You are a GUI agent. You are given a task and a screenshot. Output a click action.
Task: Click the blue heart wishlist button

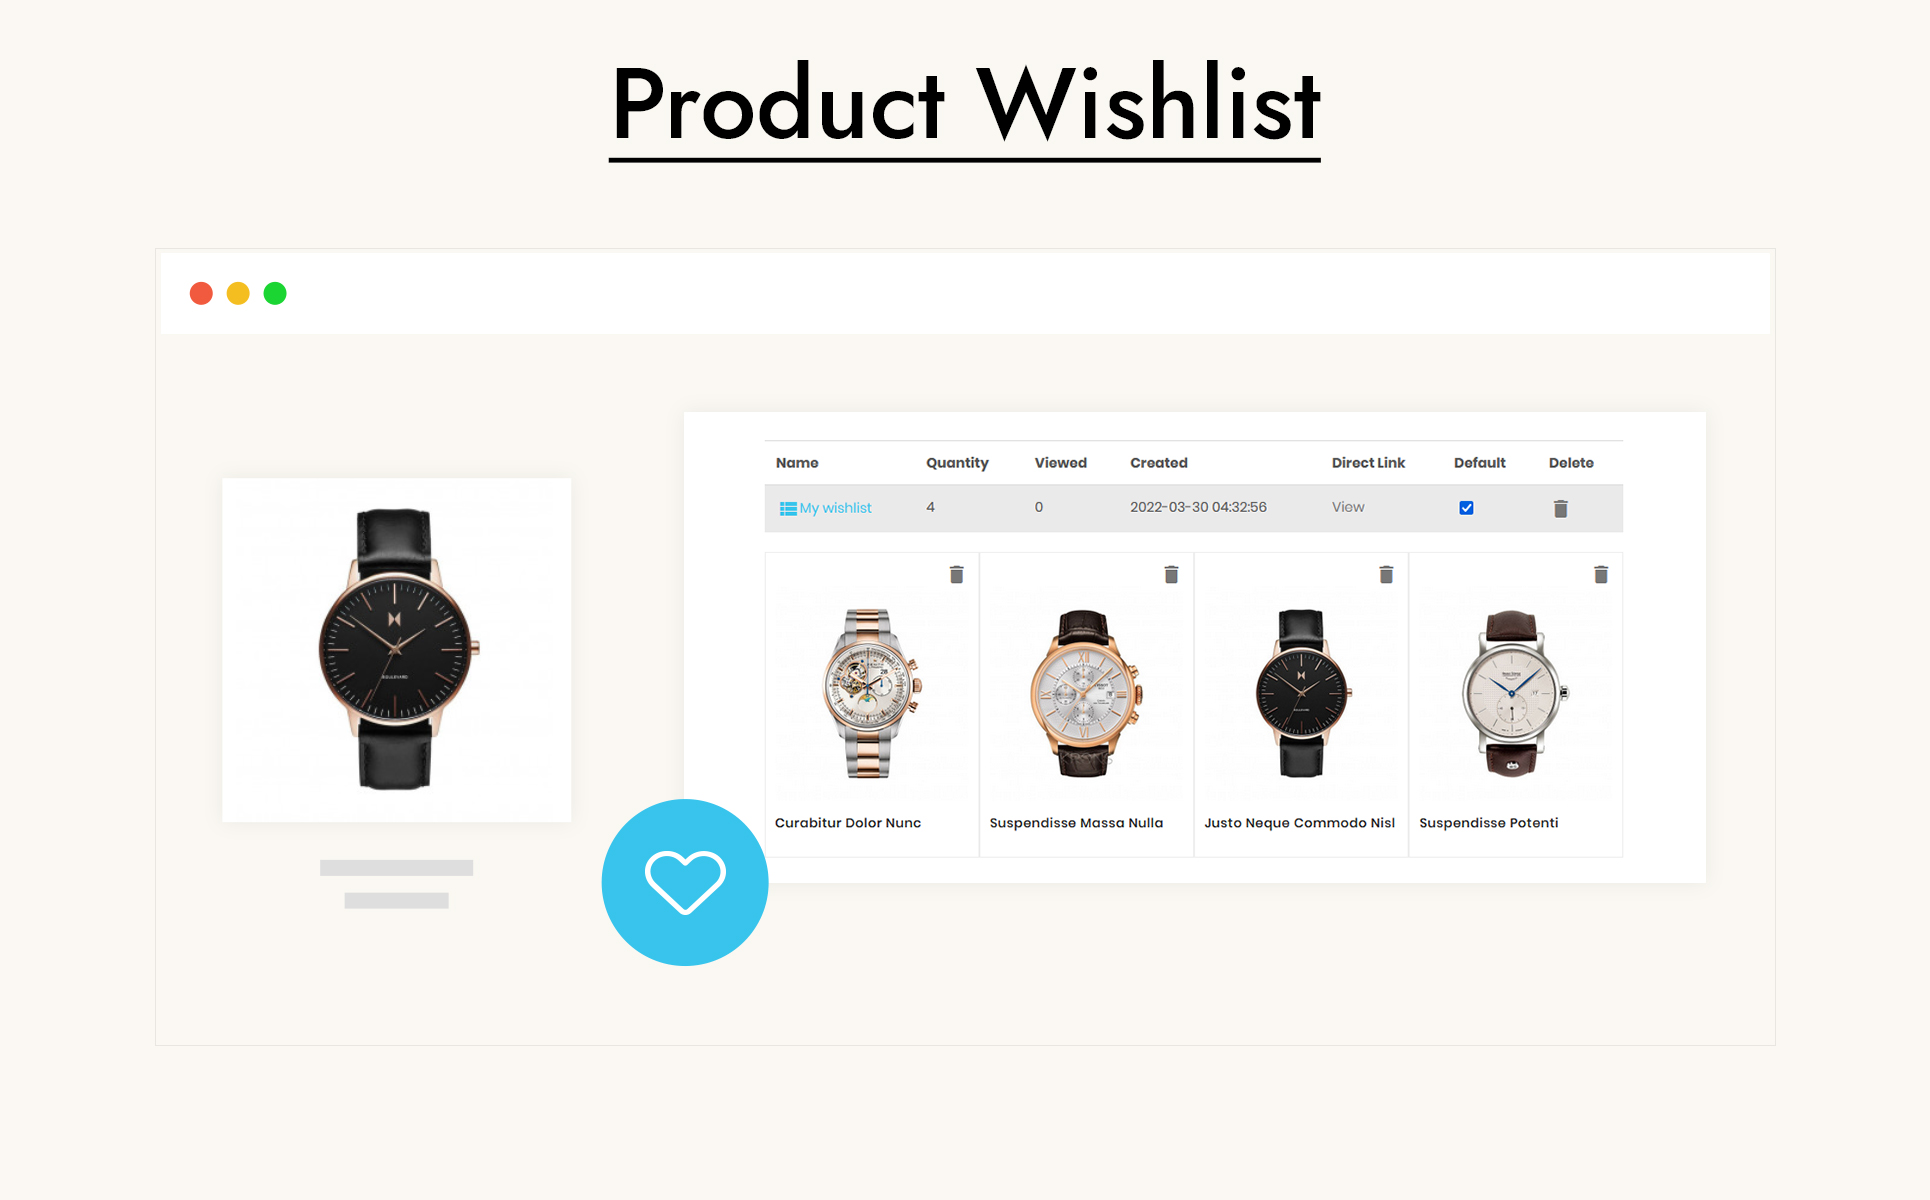pyautogui.click(x=685, y=882)
